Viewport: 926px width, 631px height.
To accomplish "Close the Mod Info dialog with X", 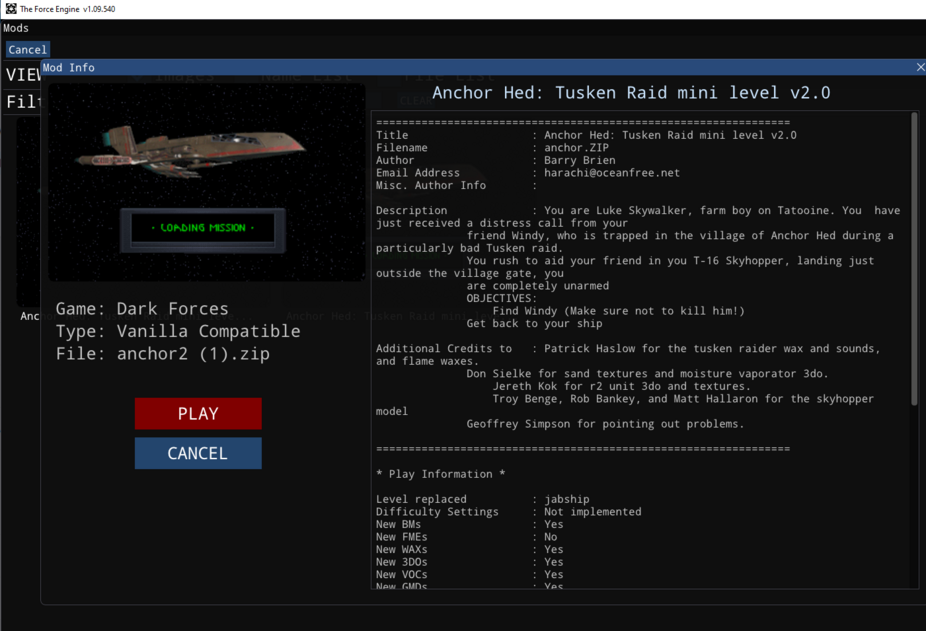I will pyautogui.click(x=920, y=67).
